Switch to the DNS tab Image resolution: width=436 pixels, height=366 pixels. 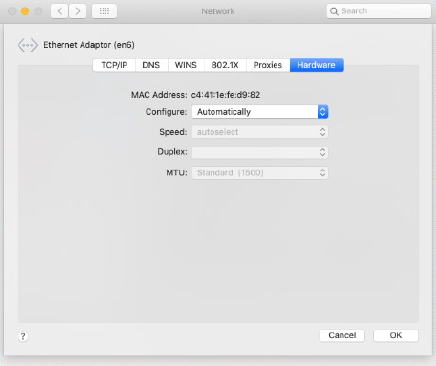[151, 65]
